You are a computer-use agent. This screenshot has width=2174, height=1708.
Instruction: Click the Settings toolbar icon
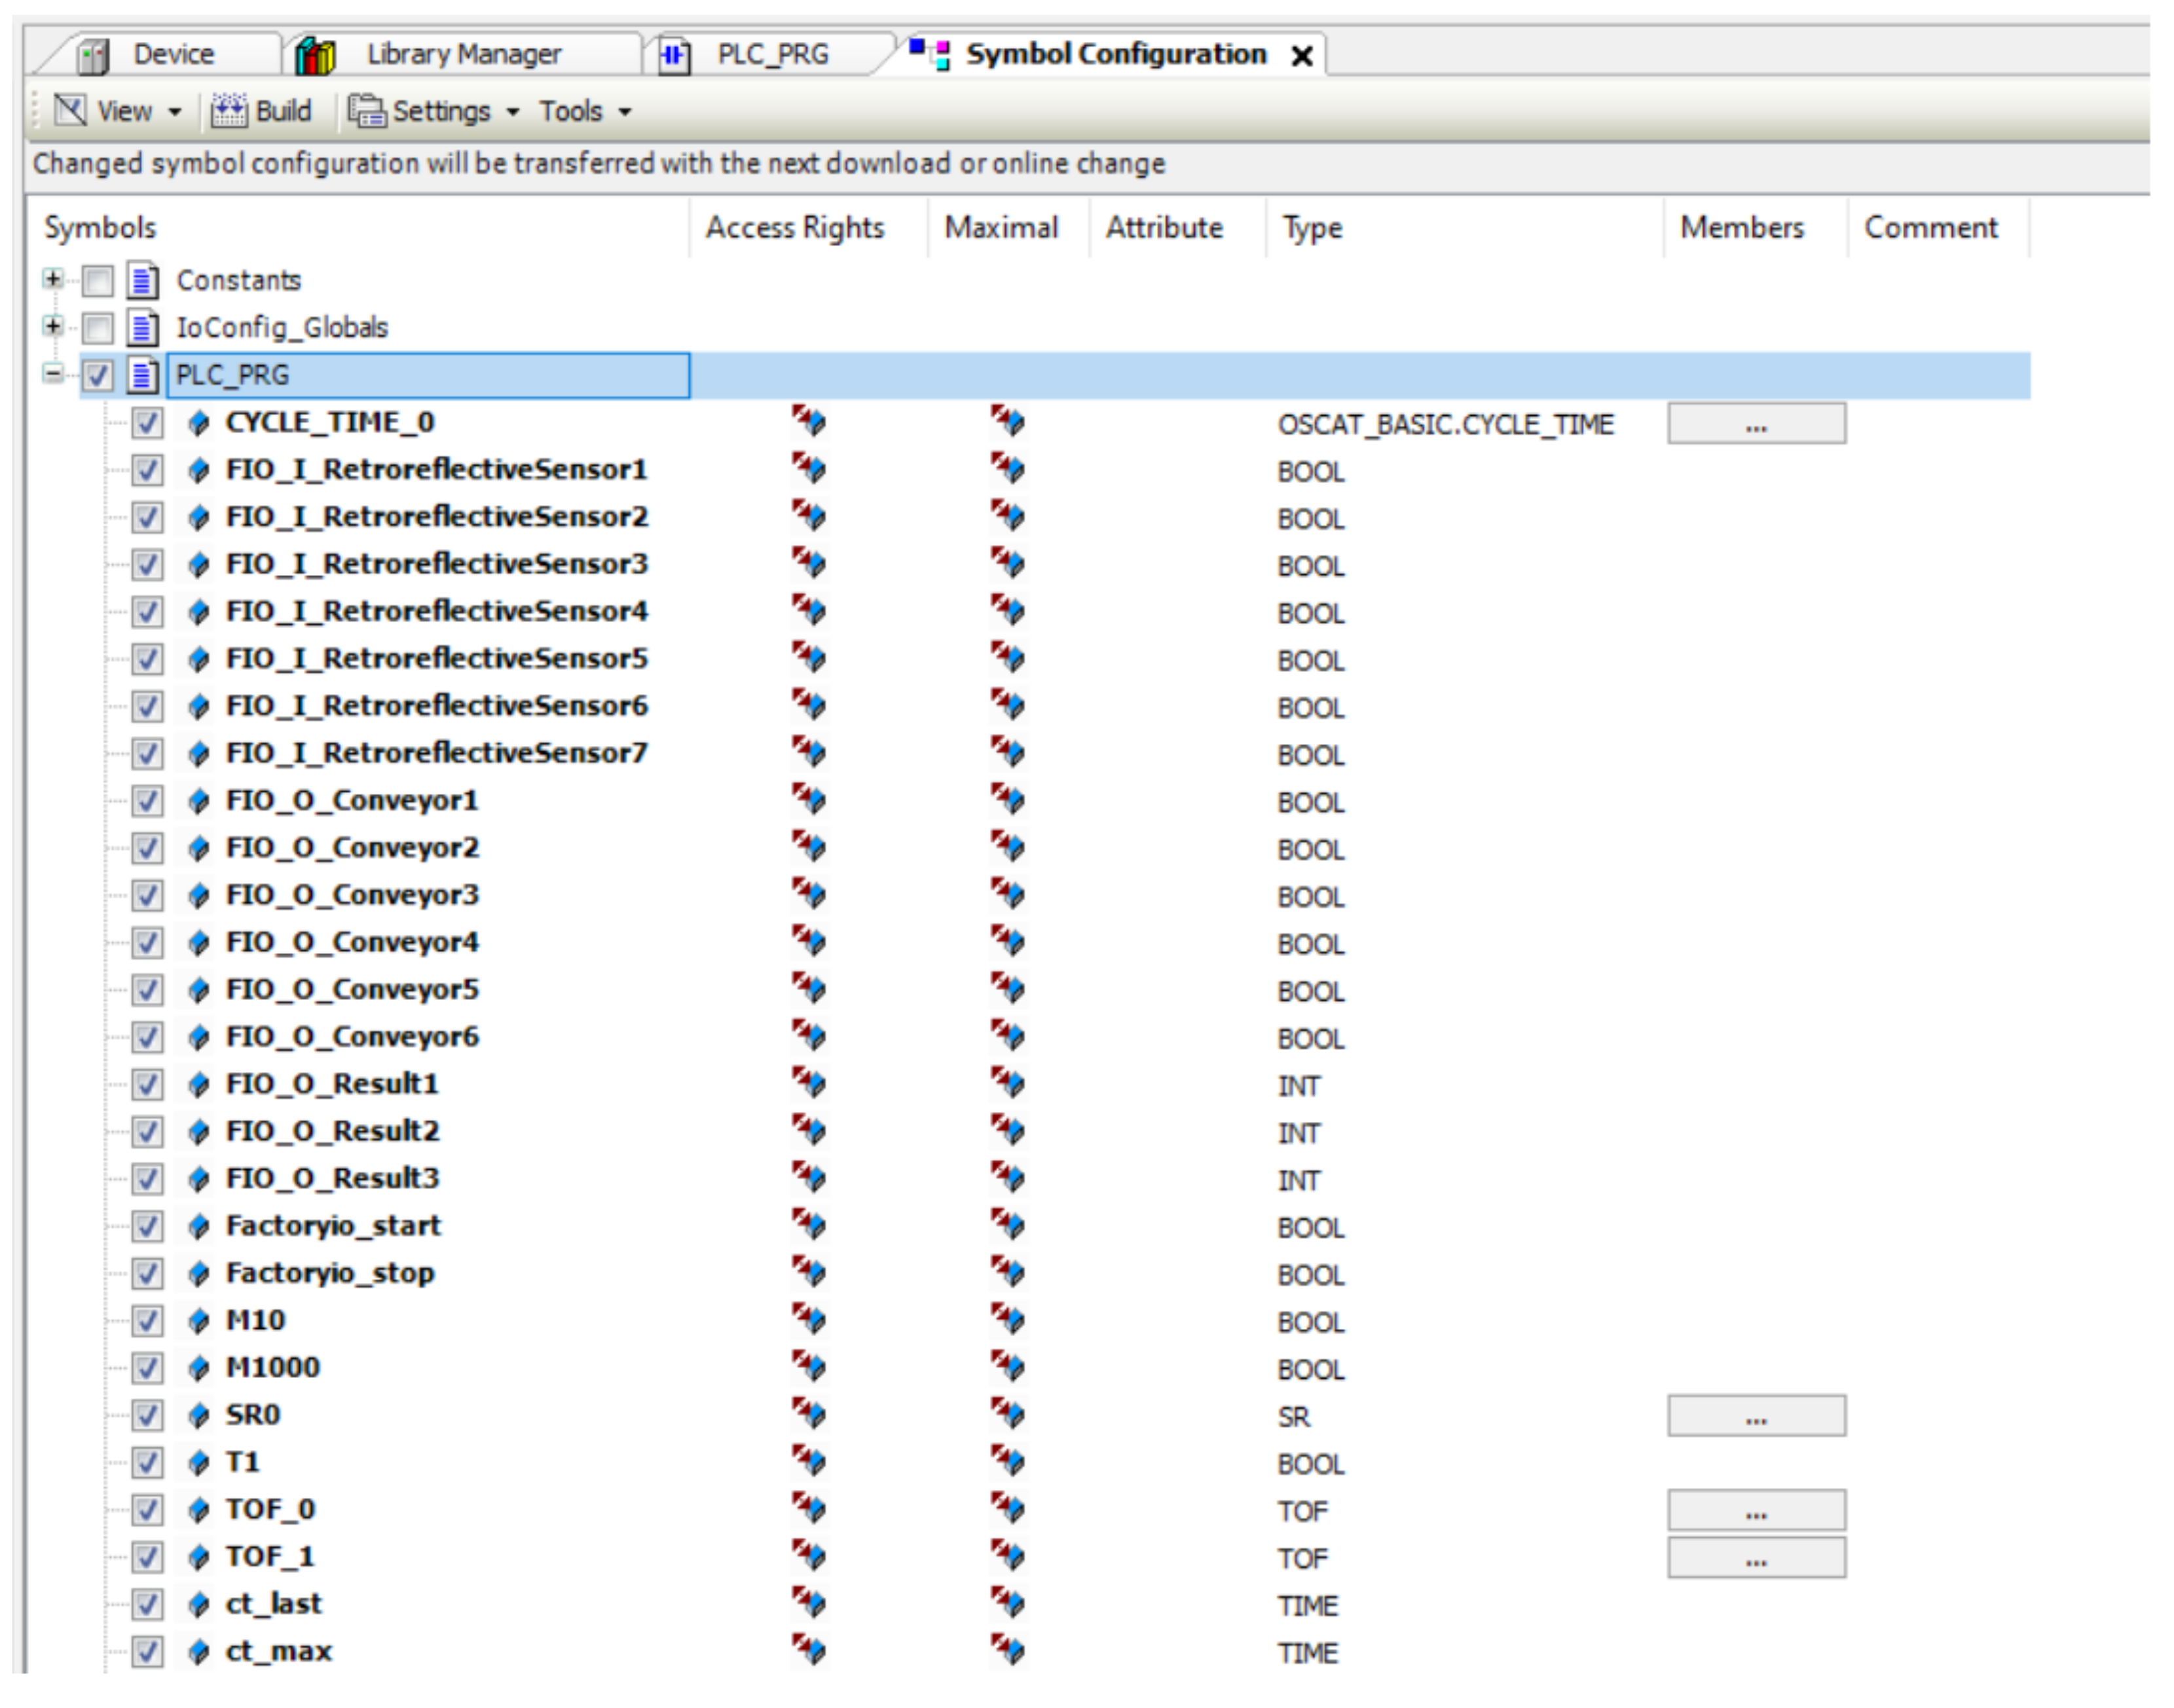click(x=366, y=111)
